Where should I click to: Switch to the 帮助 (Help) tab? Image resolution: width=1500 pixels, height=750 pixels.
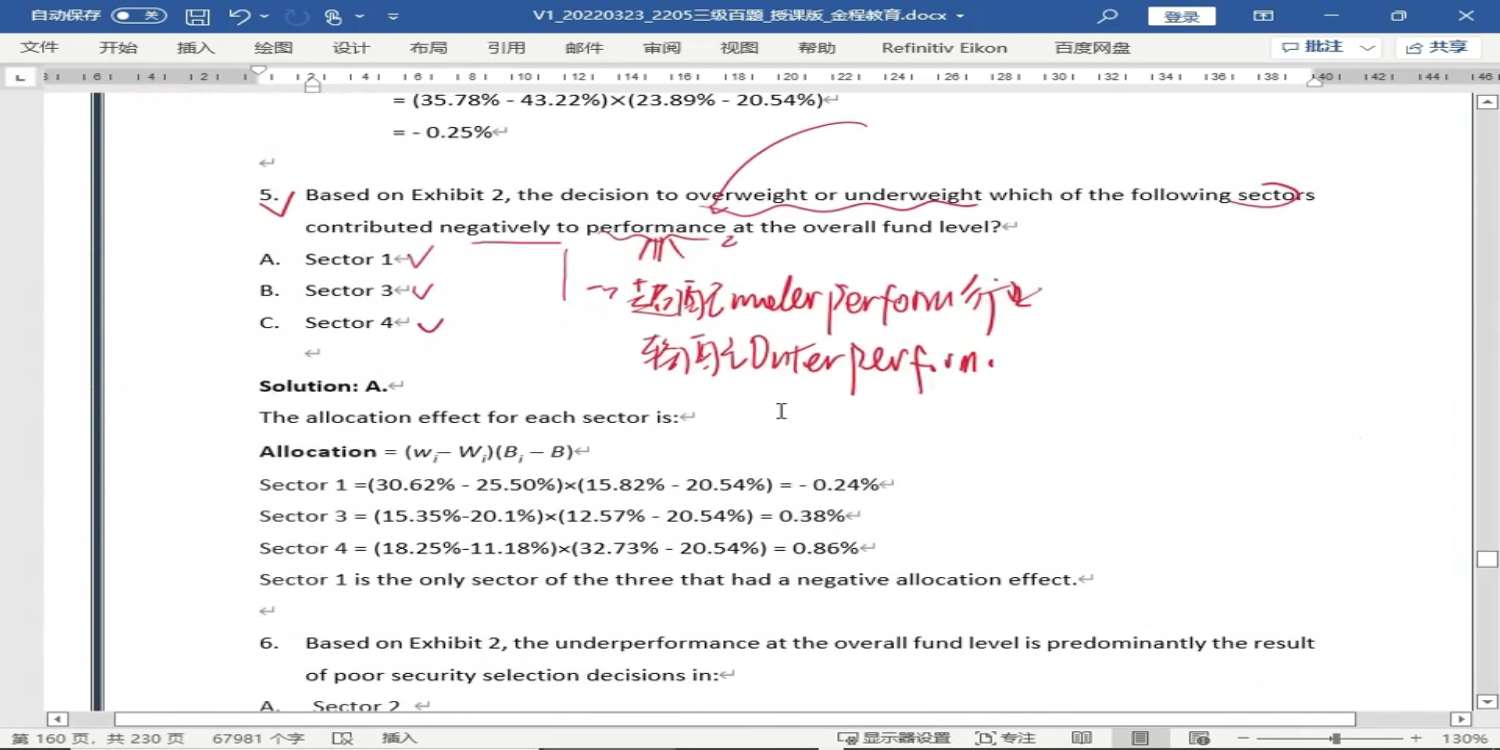point(817,48)
